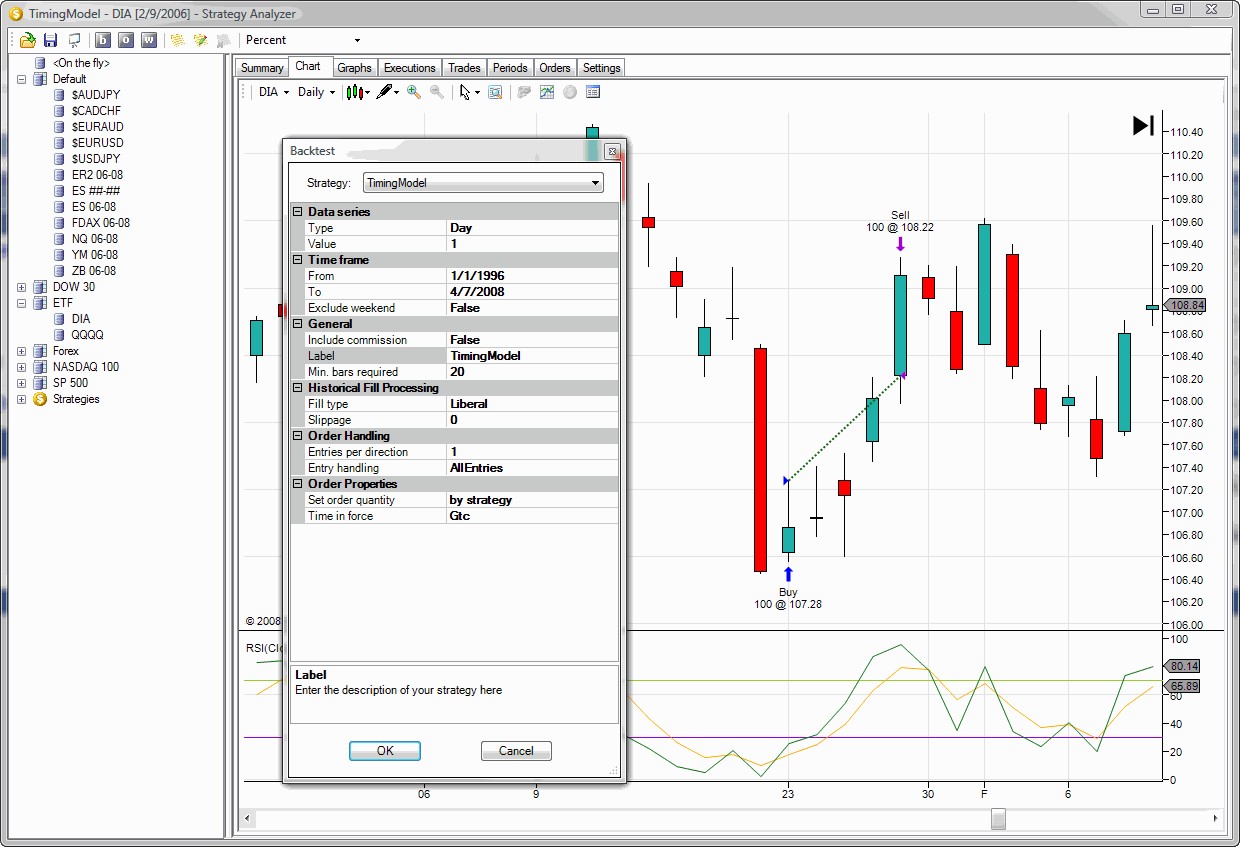Click the optimize 'o' icon
Image resolution: width=1240 pixels, height=847 pixels.
[124, 40]
